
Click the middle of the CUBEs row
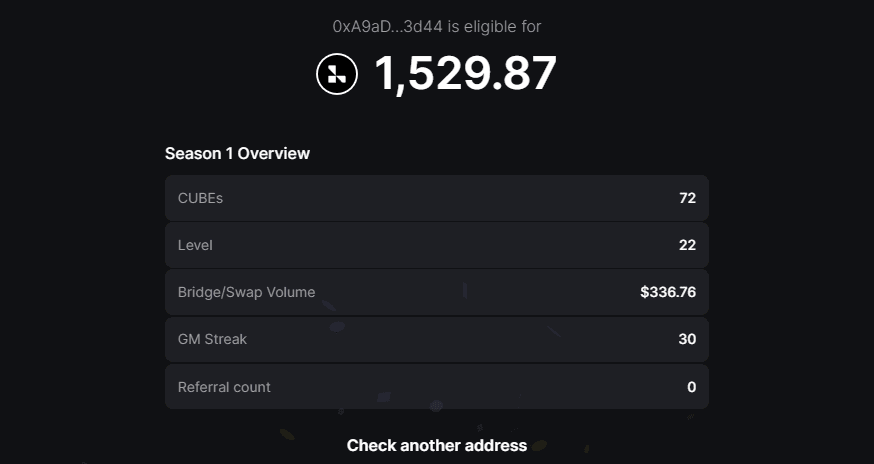[x=437, y=198]
